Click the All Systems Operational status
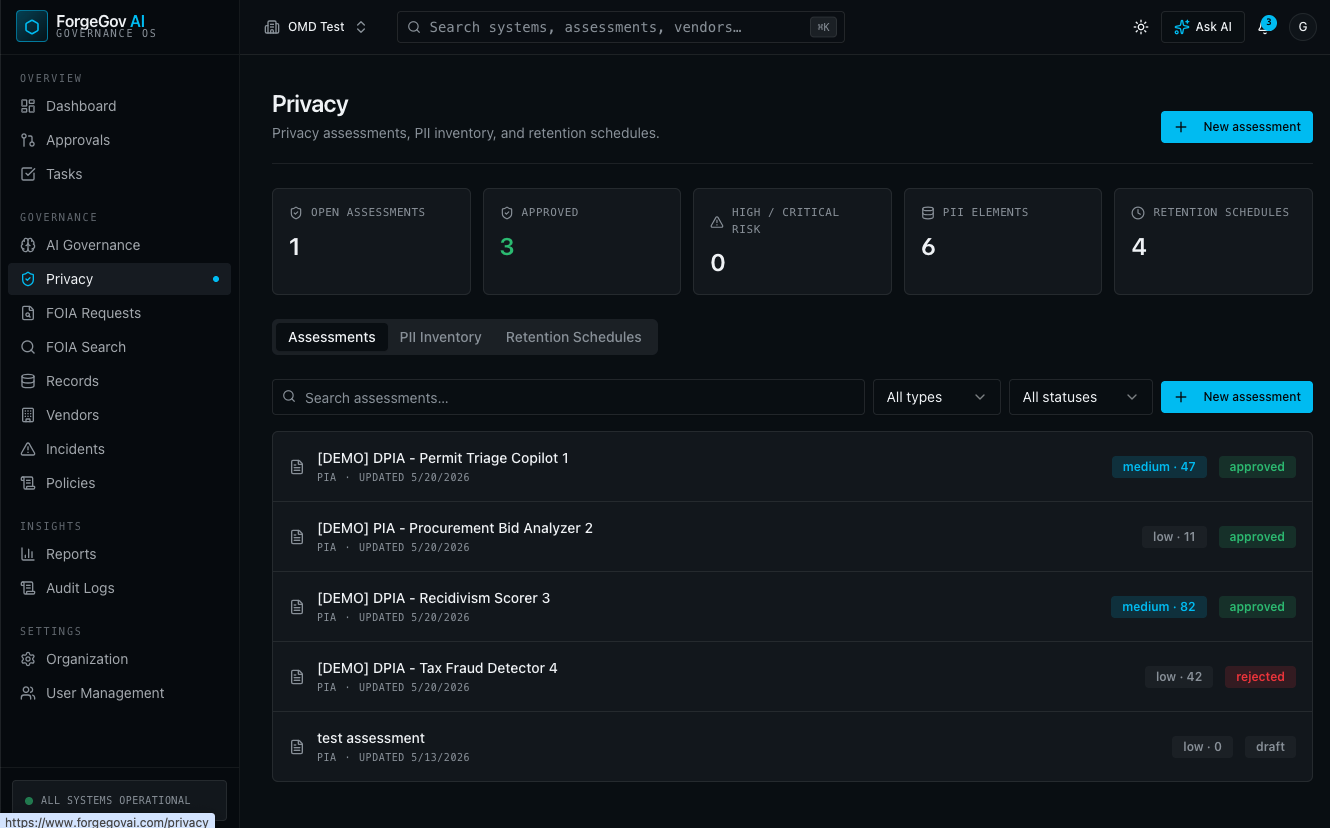Screen dimensions: 1330x828 pyautogui.click(x=119, y=800)
